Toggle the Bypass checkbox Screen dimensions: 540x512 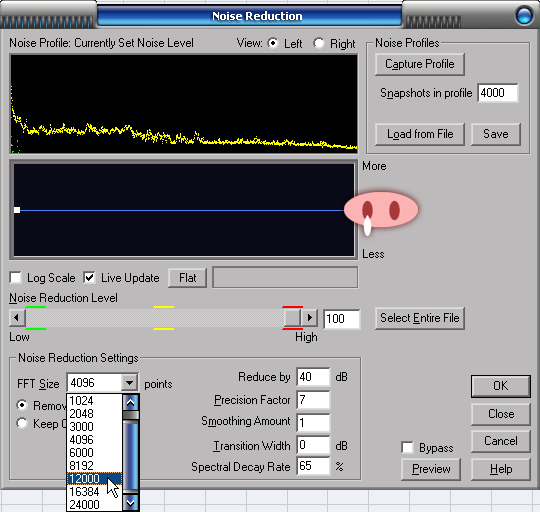click(407, 447)
